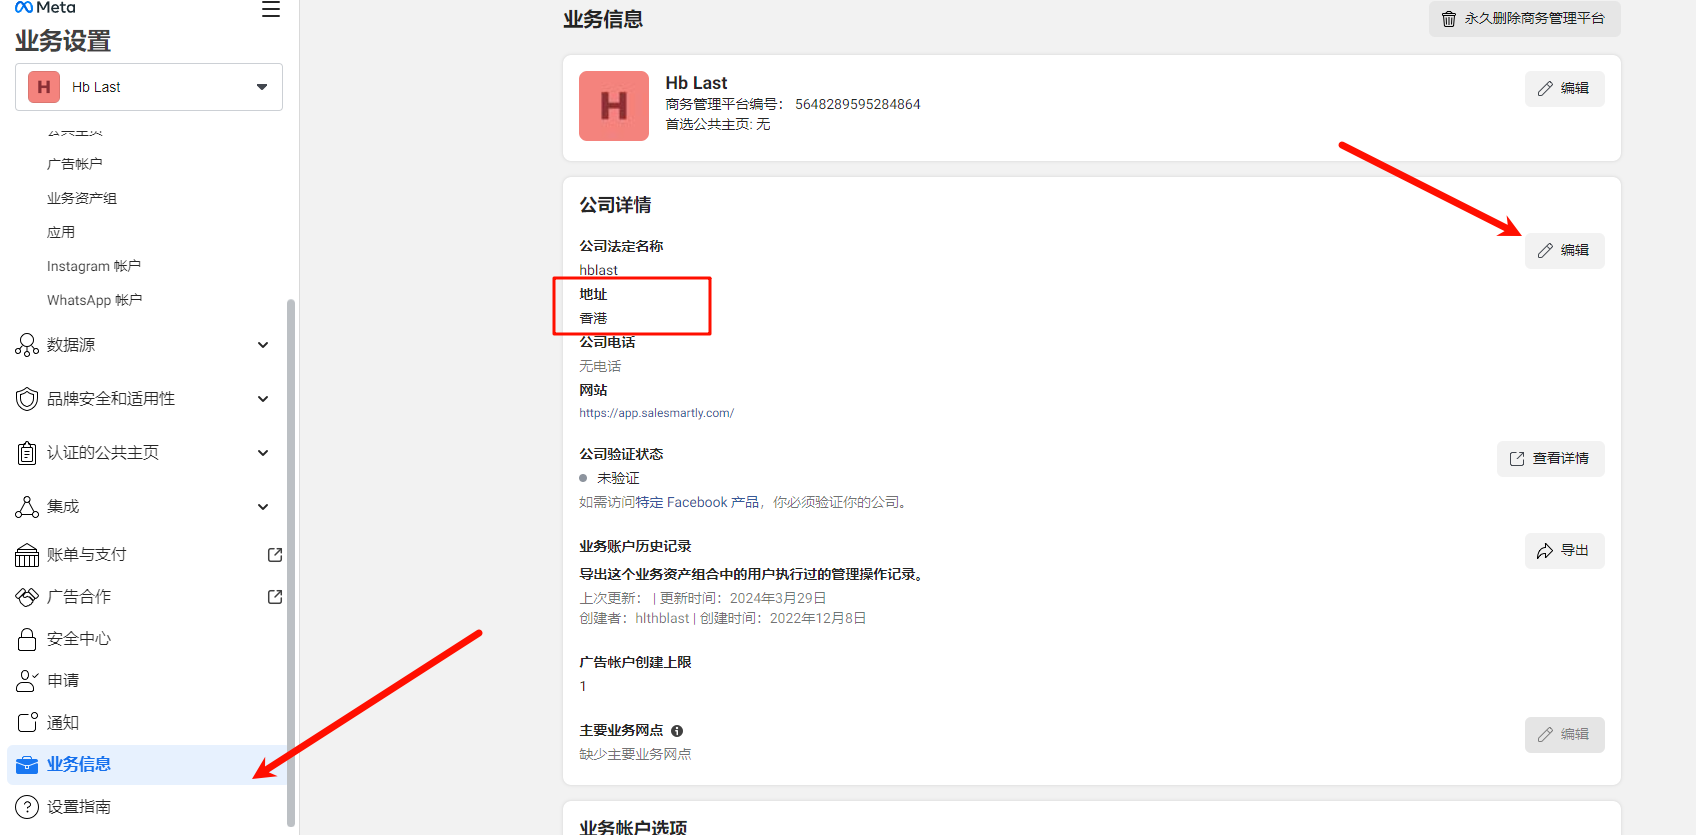Expand the 数据源 chevron

point(263,345)
